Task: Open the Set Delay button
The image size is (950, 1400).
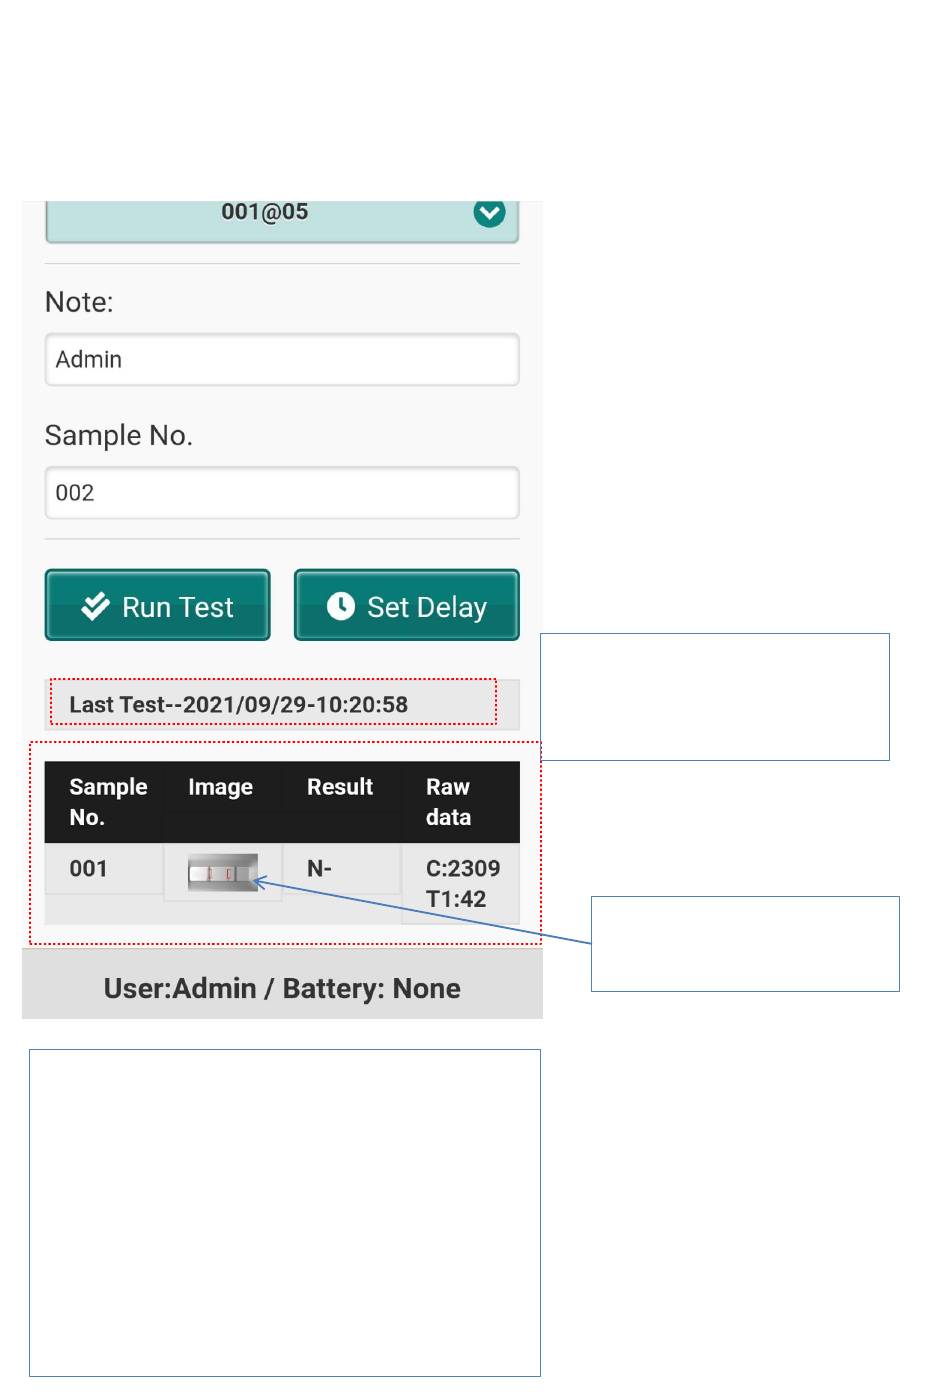Action: point(407,605)
